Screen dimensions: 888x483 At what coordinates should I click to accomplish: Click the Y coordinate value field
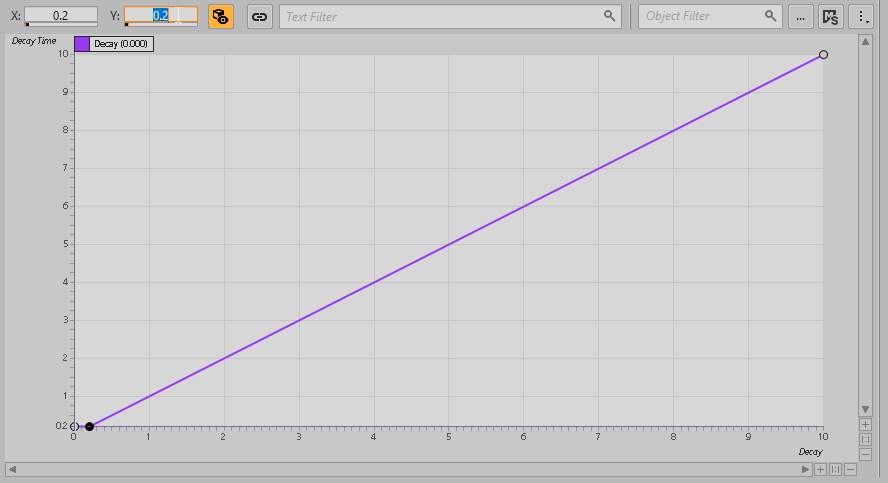pyautogui.click(x=160, y=16)
